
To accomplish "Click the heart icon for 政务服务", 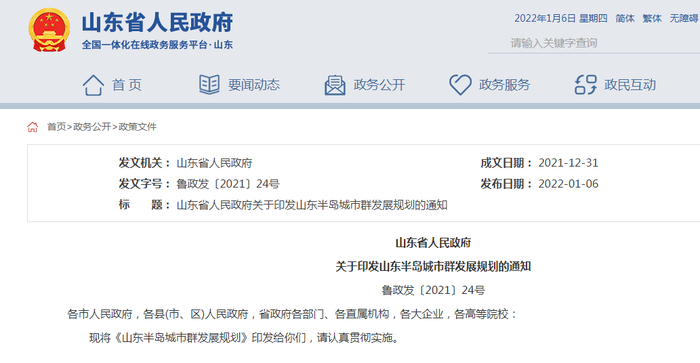I will (460, 84).
